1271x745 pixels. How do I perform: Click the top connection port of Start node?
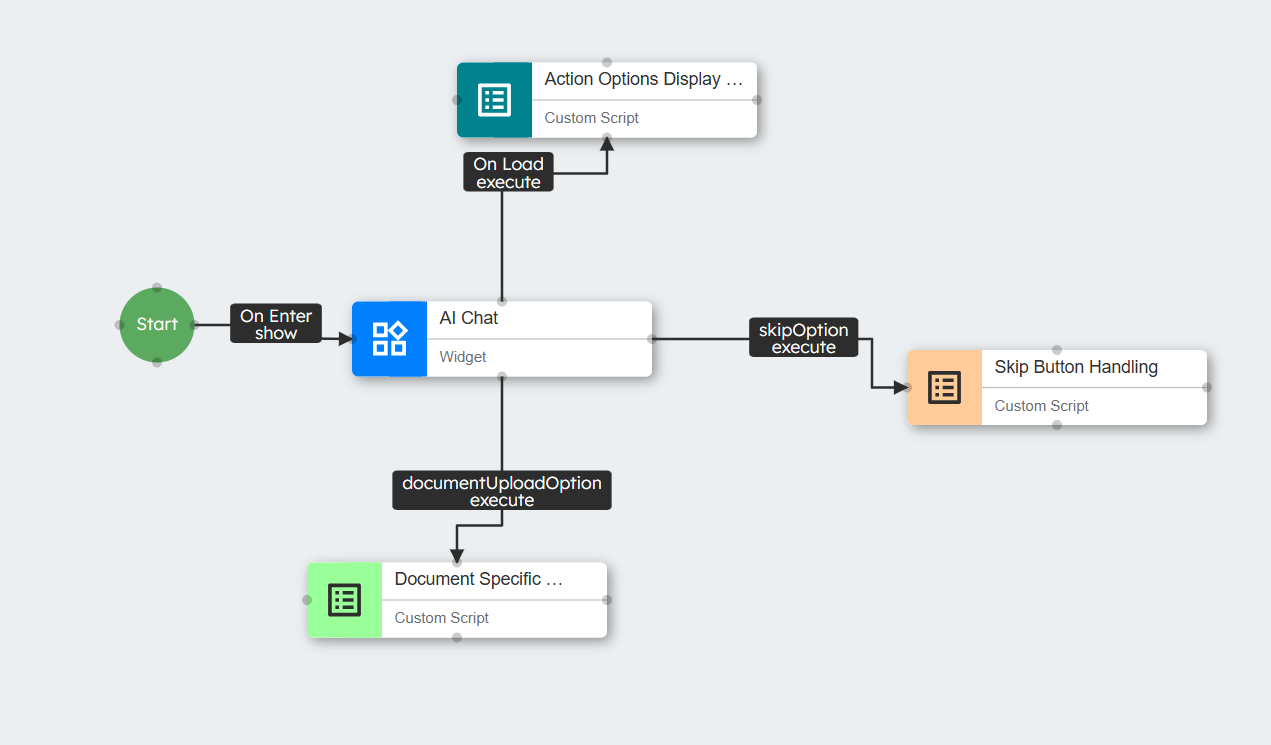tap(157, 287)
